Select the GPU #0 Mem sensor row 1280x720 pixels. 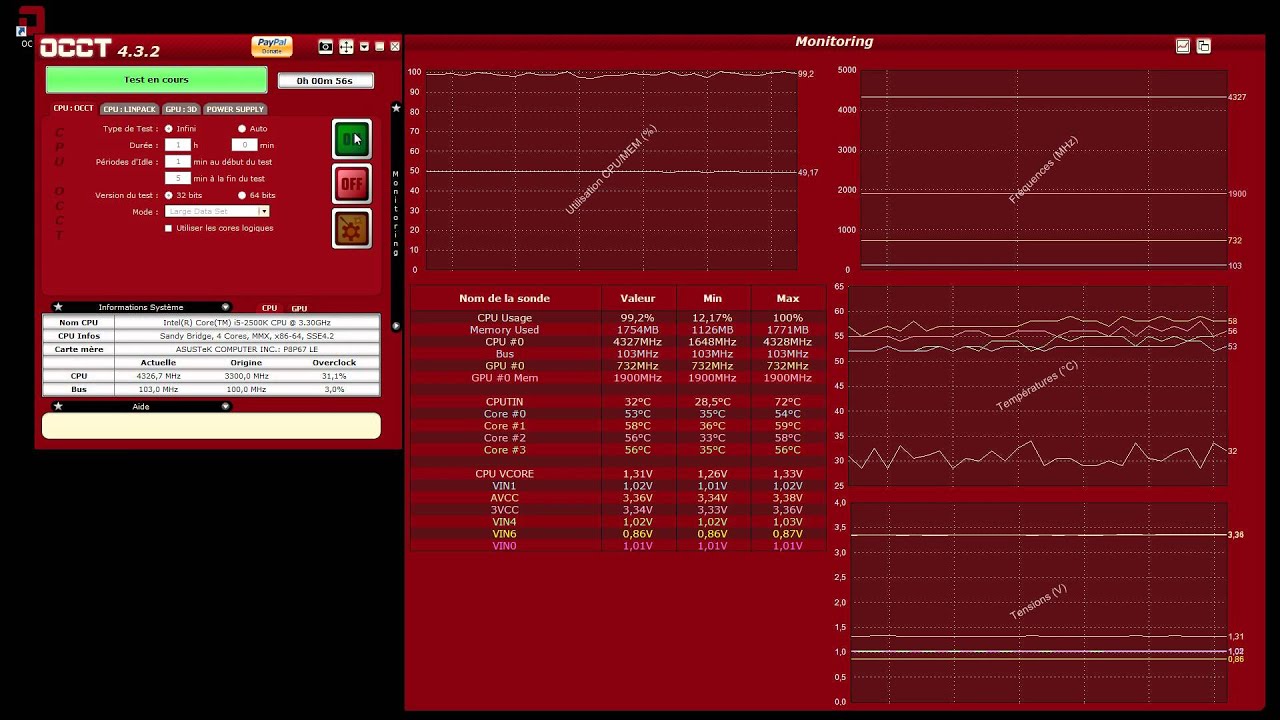pyautogui.click(x=618, y=378)
